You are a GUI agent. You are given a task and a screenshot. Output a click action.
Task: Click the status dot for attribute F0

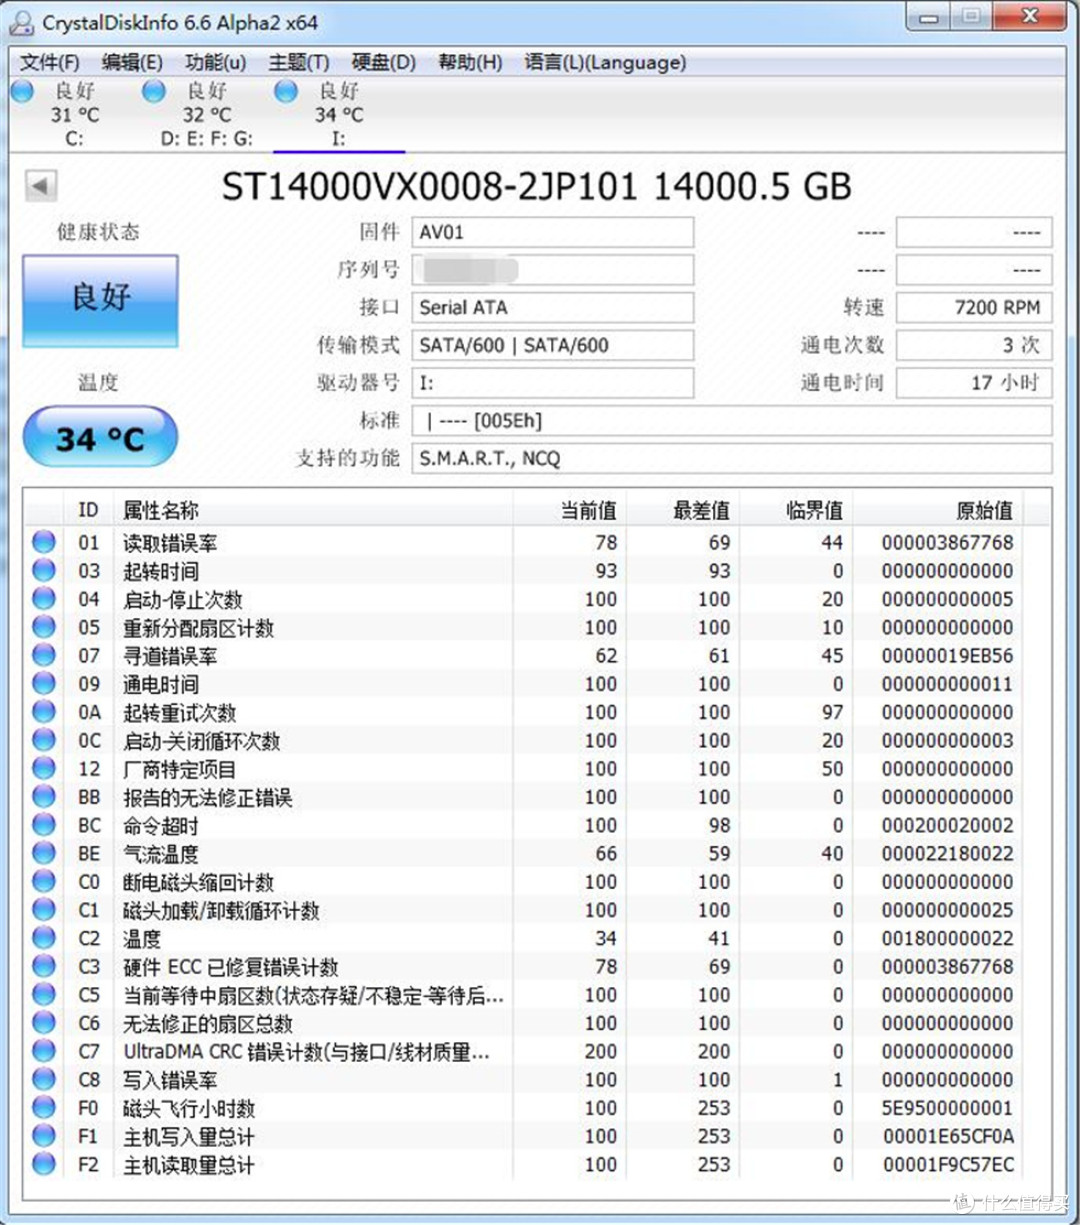click(44, 1107)
